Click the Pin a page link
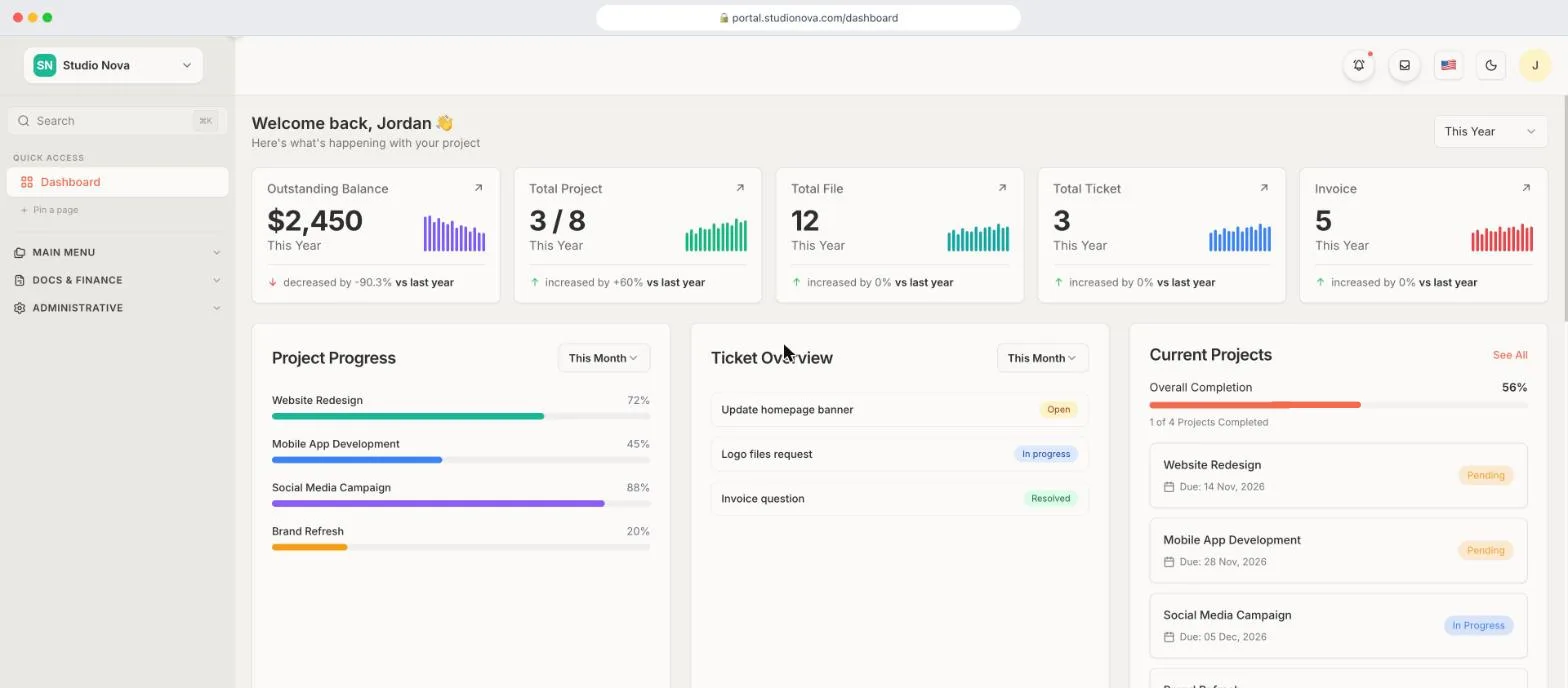 (x=50, y=210)
